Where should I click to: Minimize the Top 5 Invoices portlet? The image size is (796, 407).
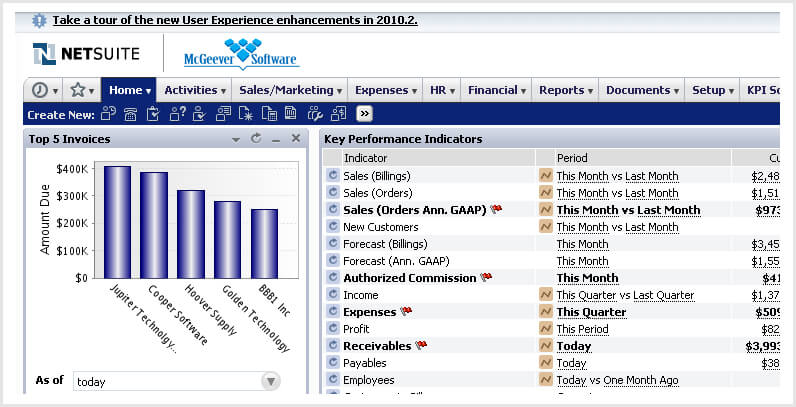pyautogui.click(x=276, y=139)
